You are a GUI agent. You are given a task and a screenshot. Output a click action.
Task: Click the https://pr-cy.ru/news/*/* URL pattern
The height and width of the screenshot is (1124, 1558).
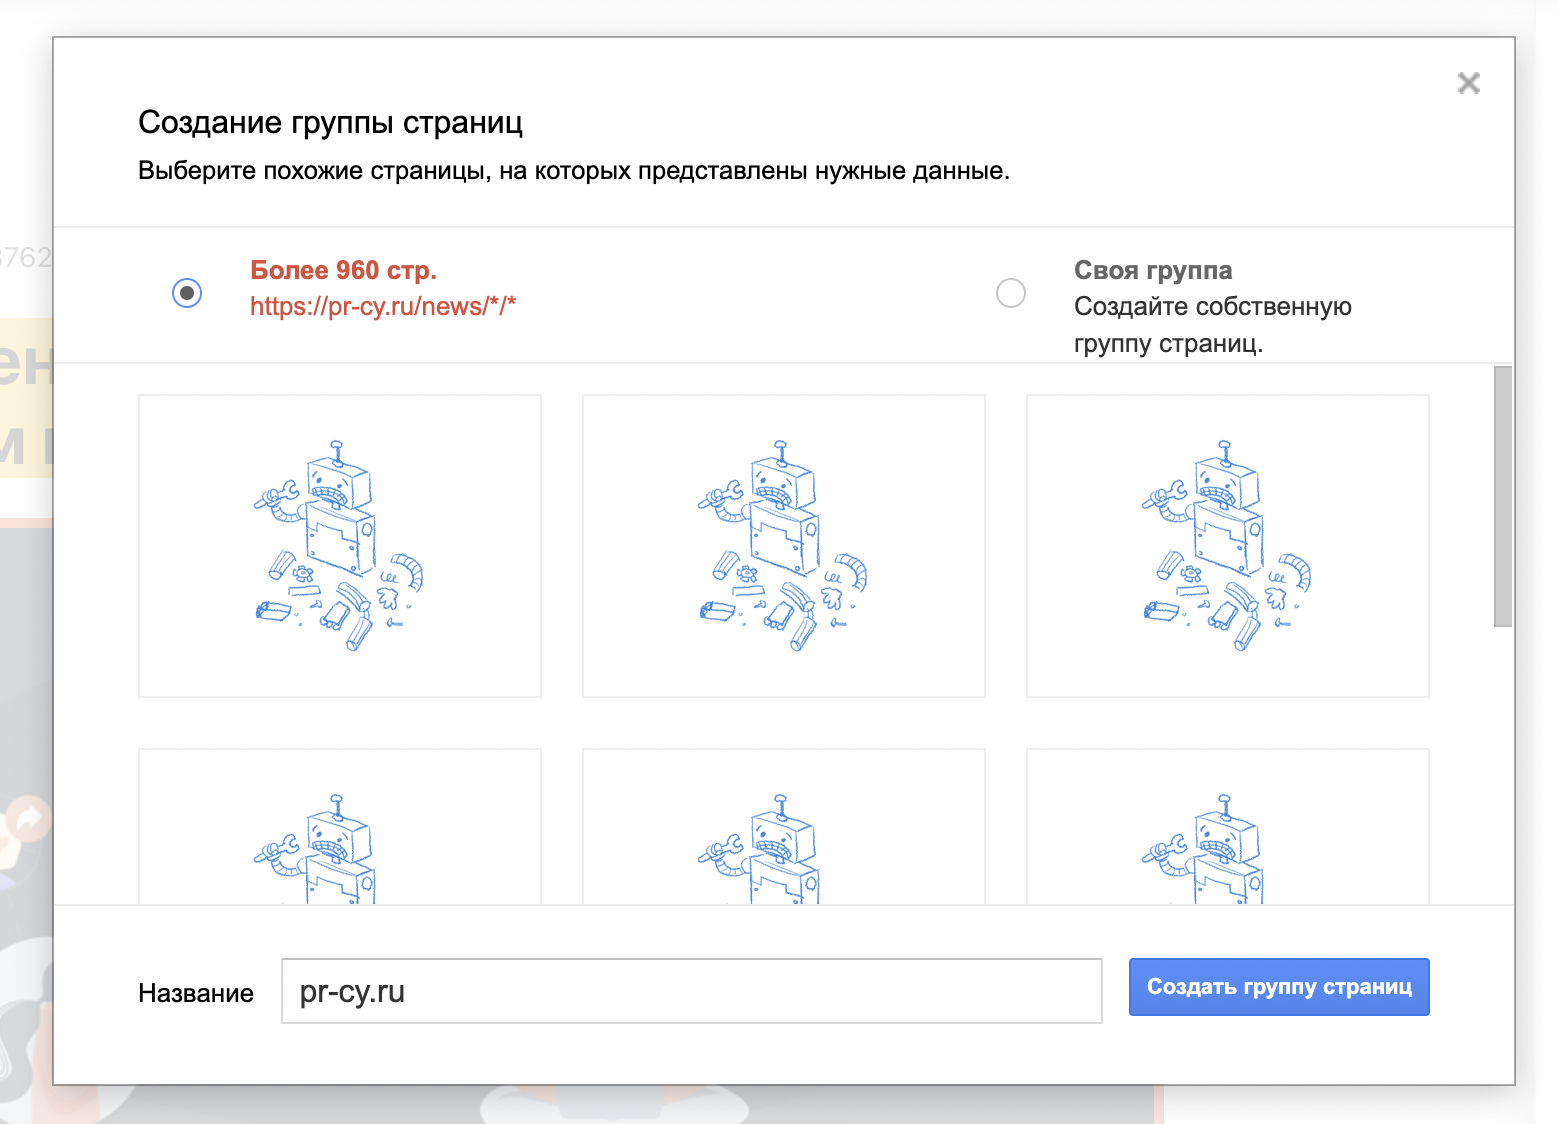click(382, 307)
